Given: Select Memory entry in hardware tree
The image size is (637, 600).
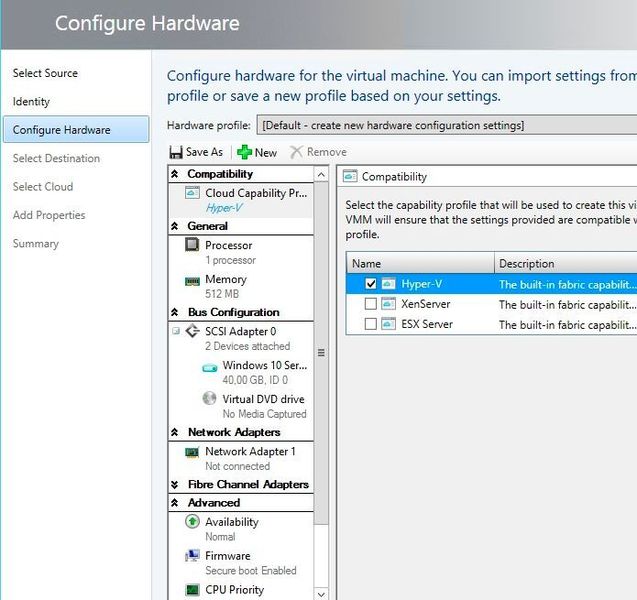Looking at the screenshot, I should pyautogui.click(x=241, y=286).
